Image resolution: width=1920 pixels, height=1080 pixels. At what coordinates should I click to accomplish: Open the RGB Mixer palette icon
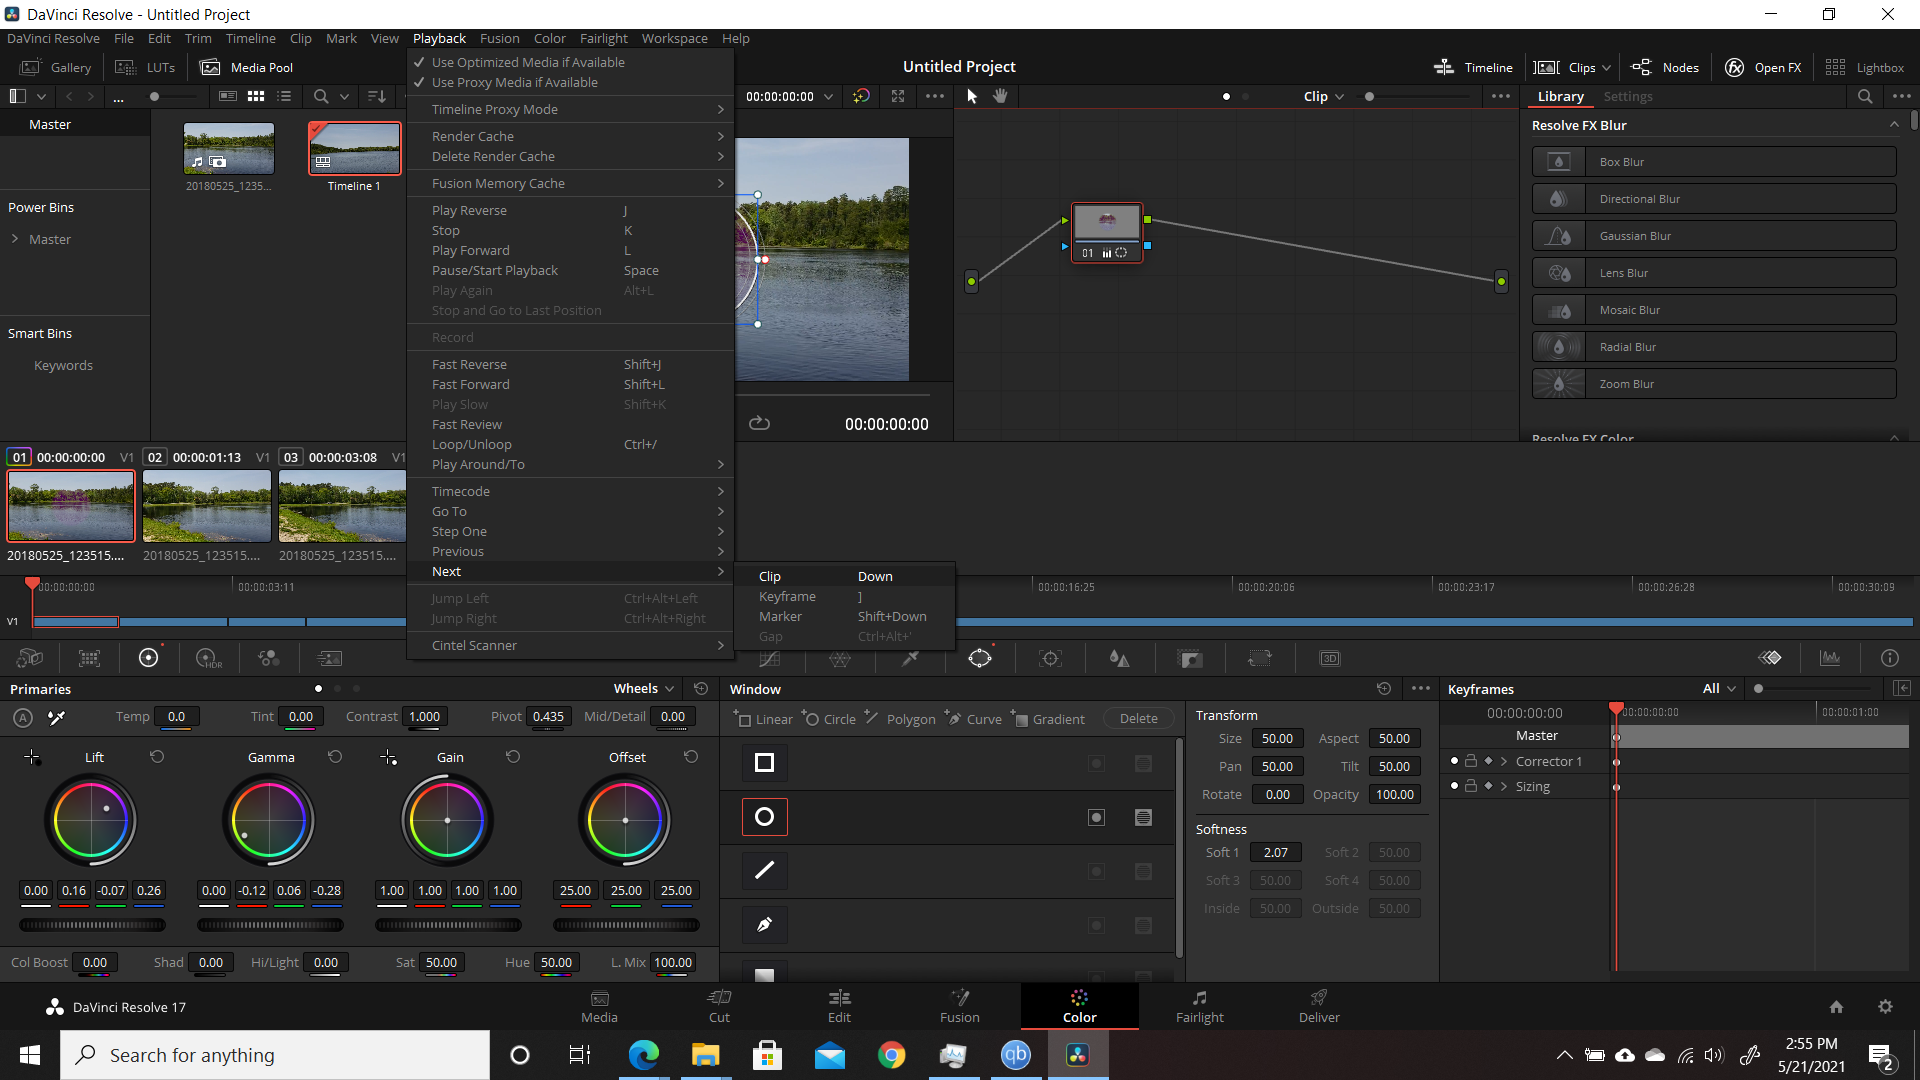tap(269, 658)
